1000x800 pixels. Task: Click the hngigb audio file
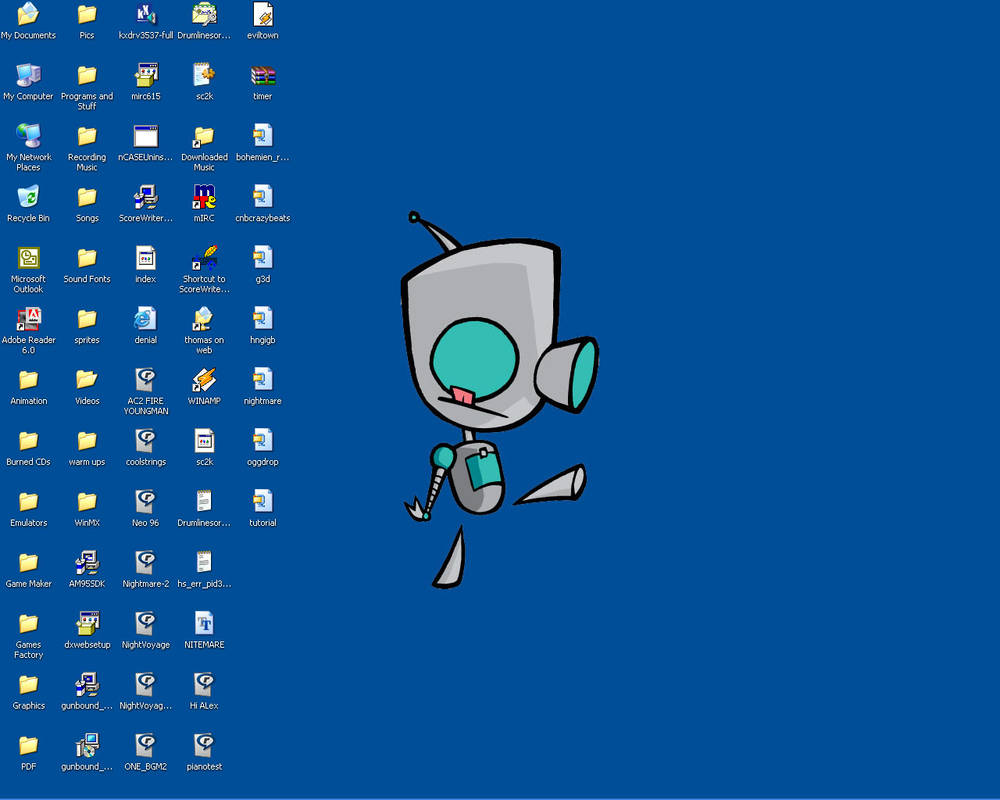click(x=263, y=325)
